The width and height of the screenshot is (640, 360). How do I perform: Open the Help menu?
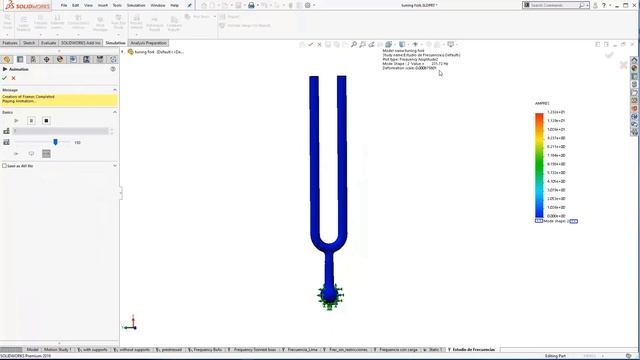click(x=175, y=5)
